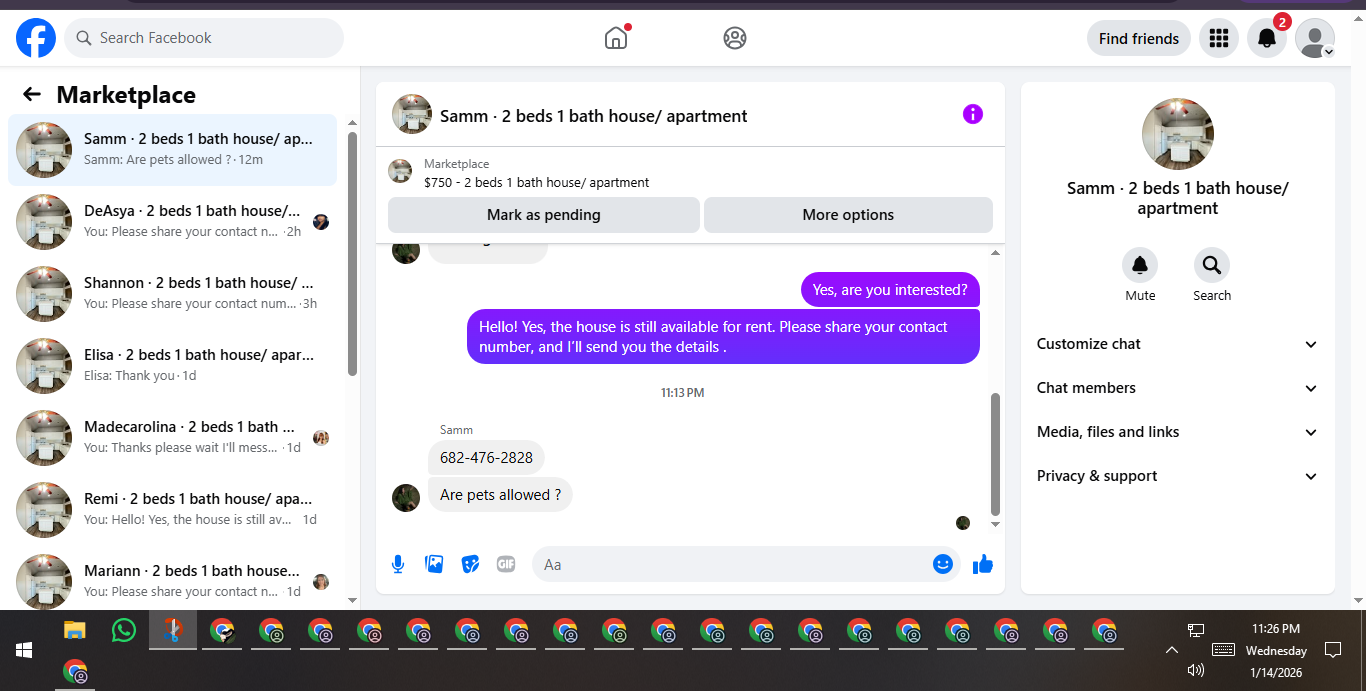
Task: Open the DeAsya conversation
Action: click(172, 221)
